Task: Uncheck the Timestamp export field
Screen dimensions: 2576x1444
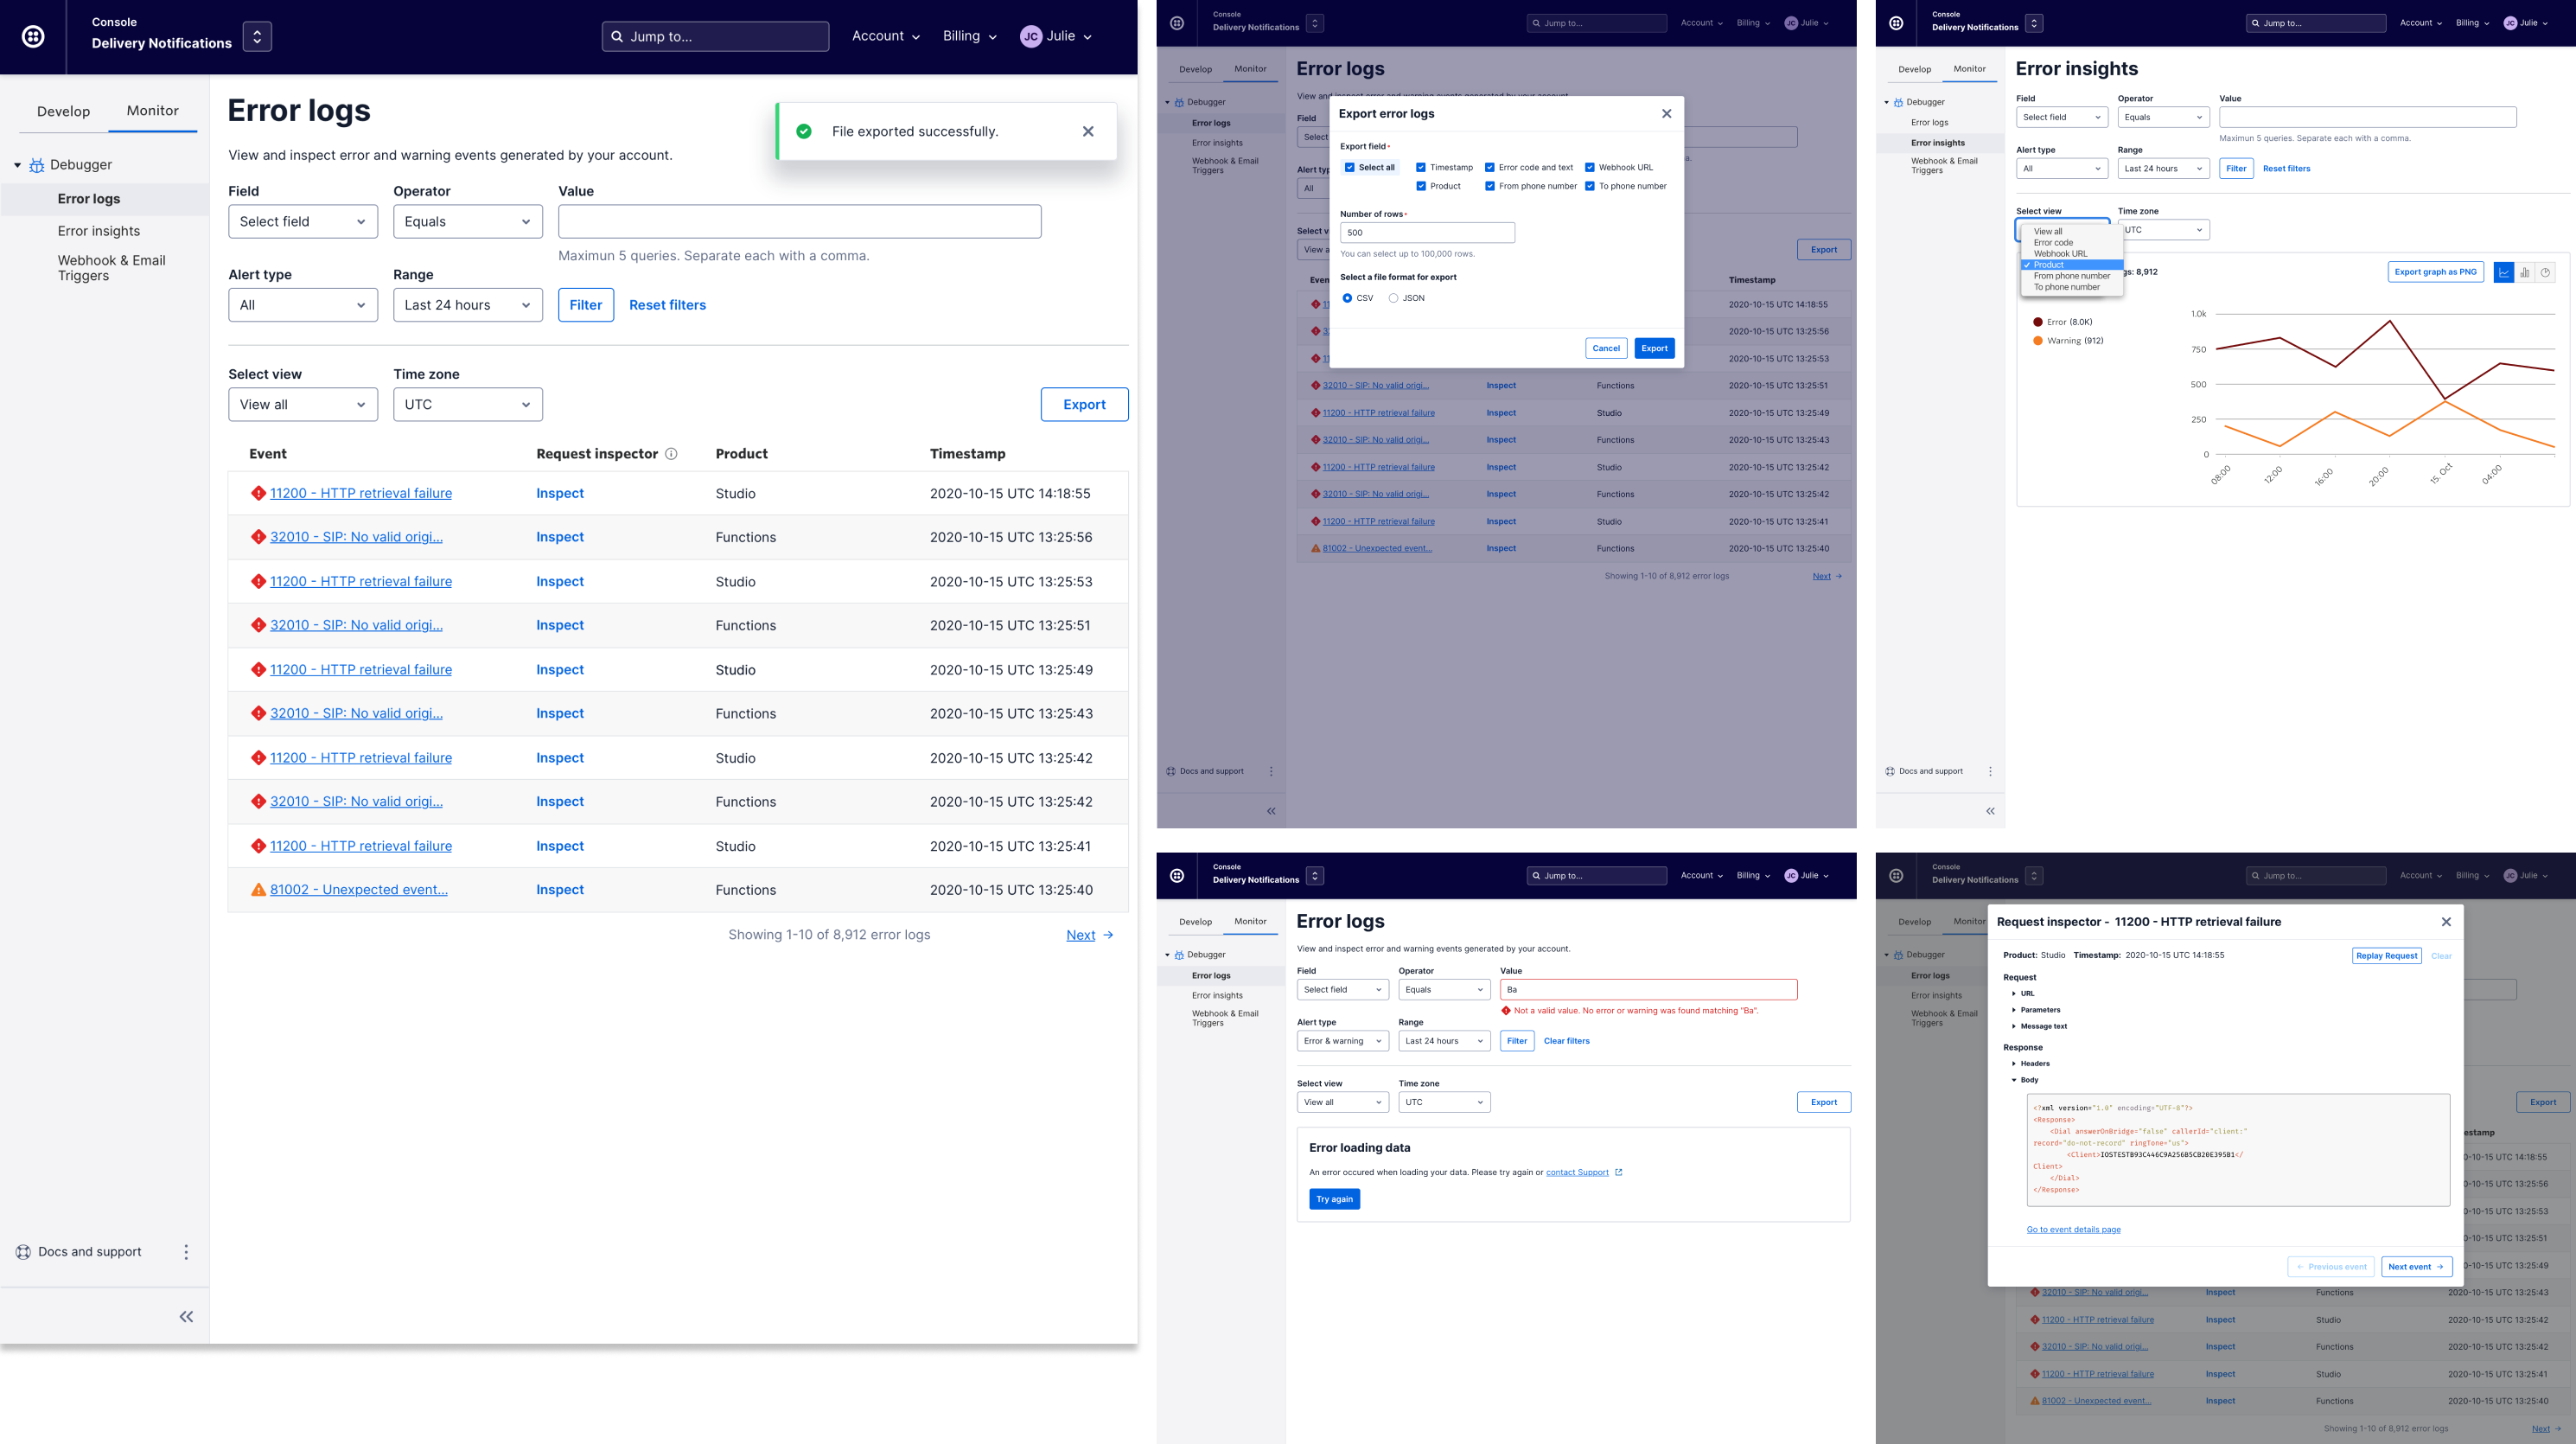Action: 1421,167
